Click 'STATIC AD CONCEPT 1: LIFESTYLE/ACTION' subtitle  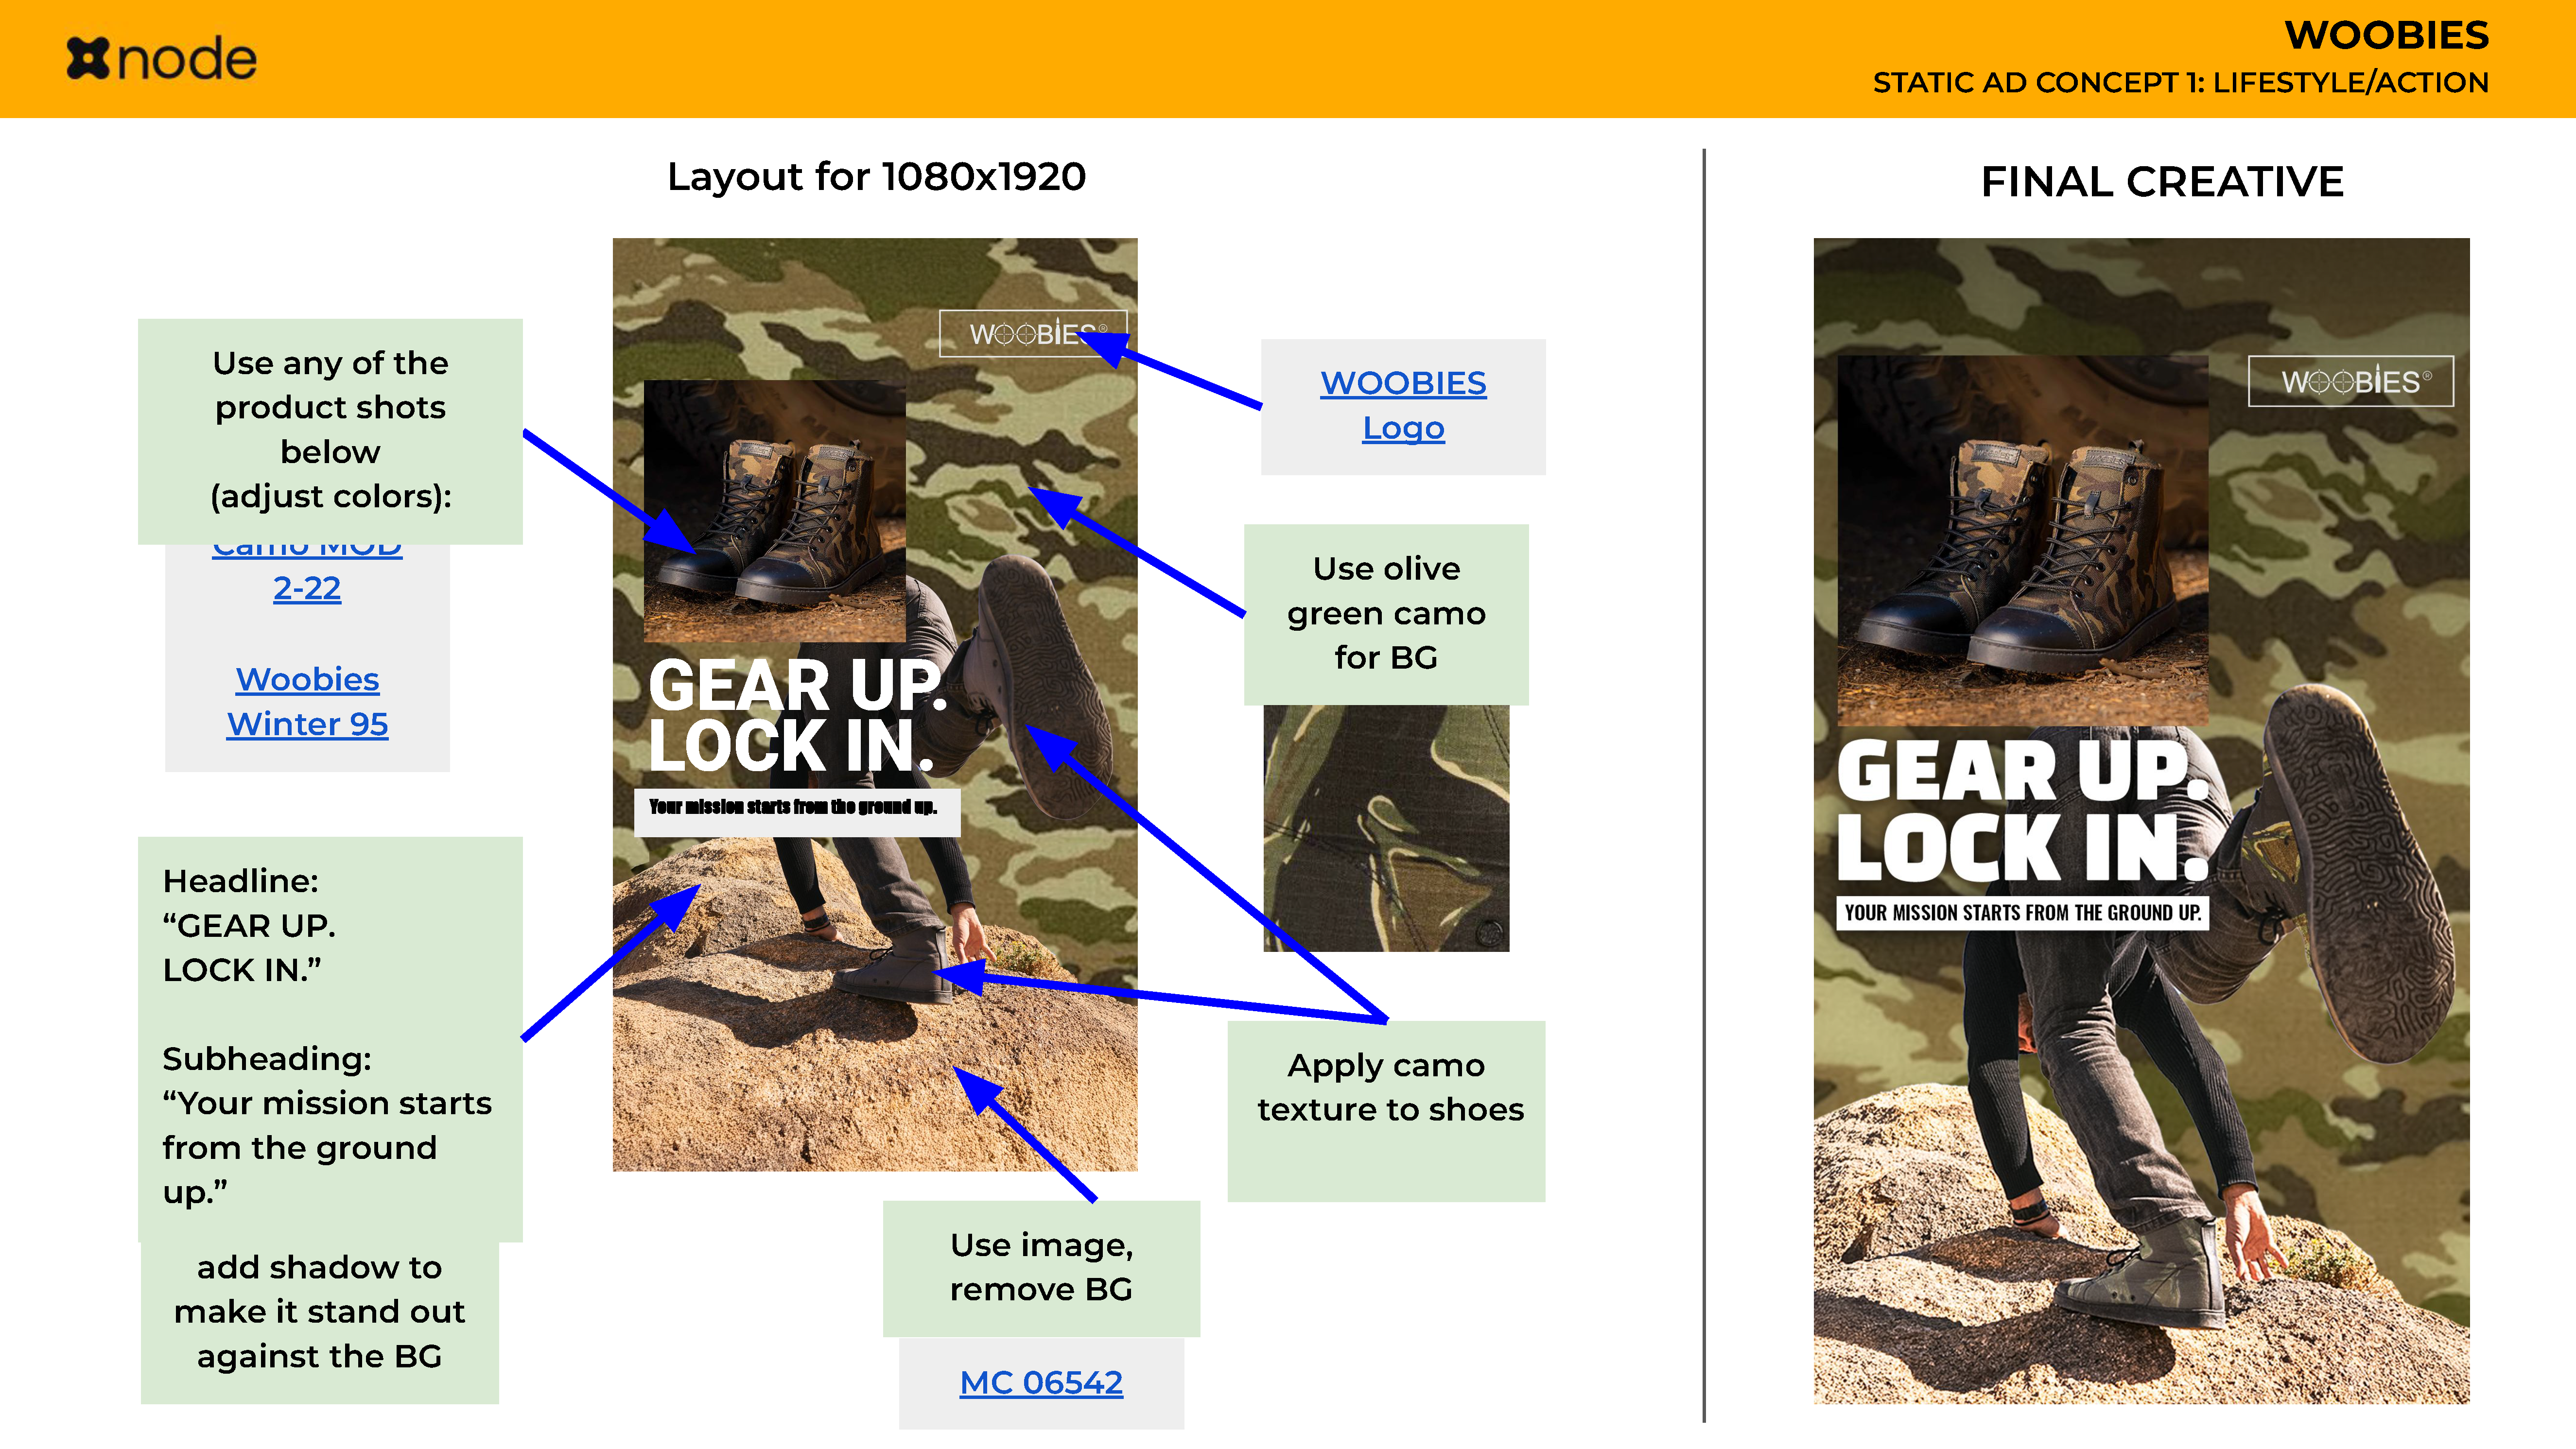(x=2181, y=82)
